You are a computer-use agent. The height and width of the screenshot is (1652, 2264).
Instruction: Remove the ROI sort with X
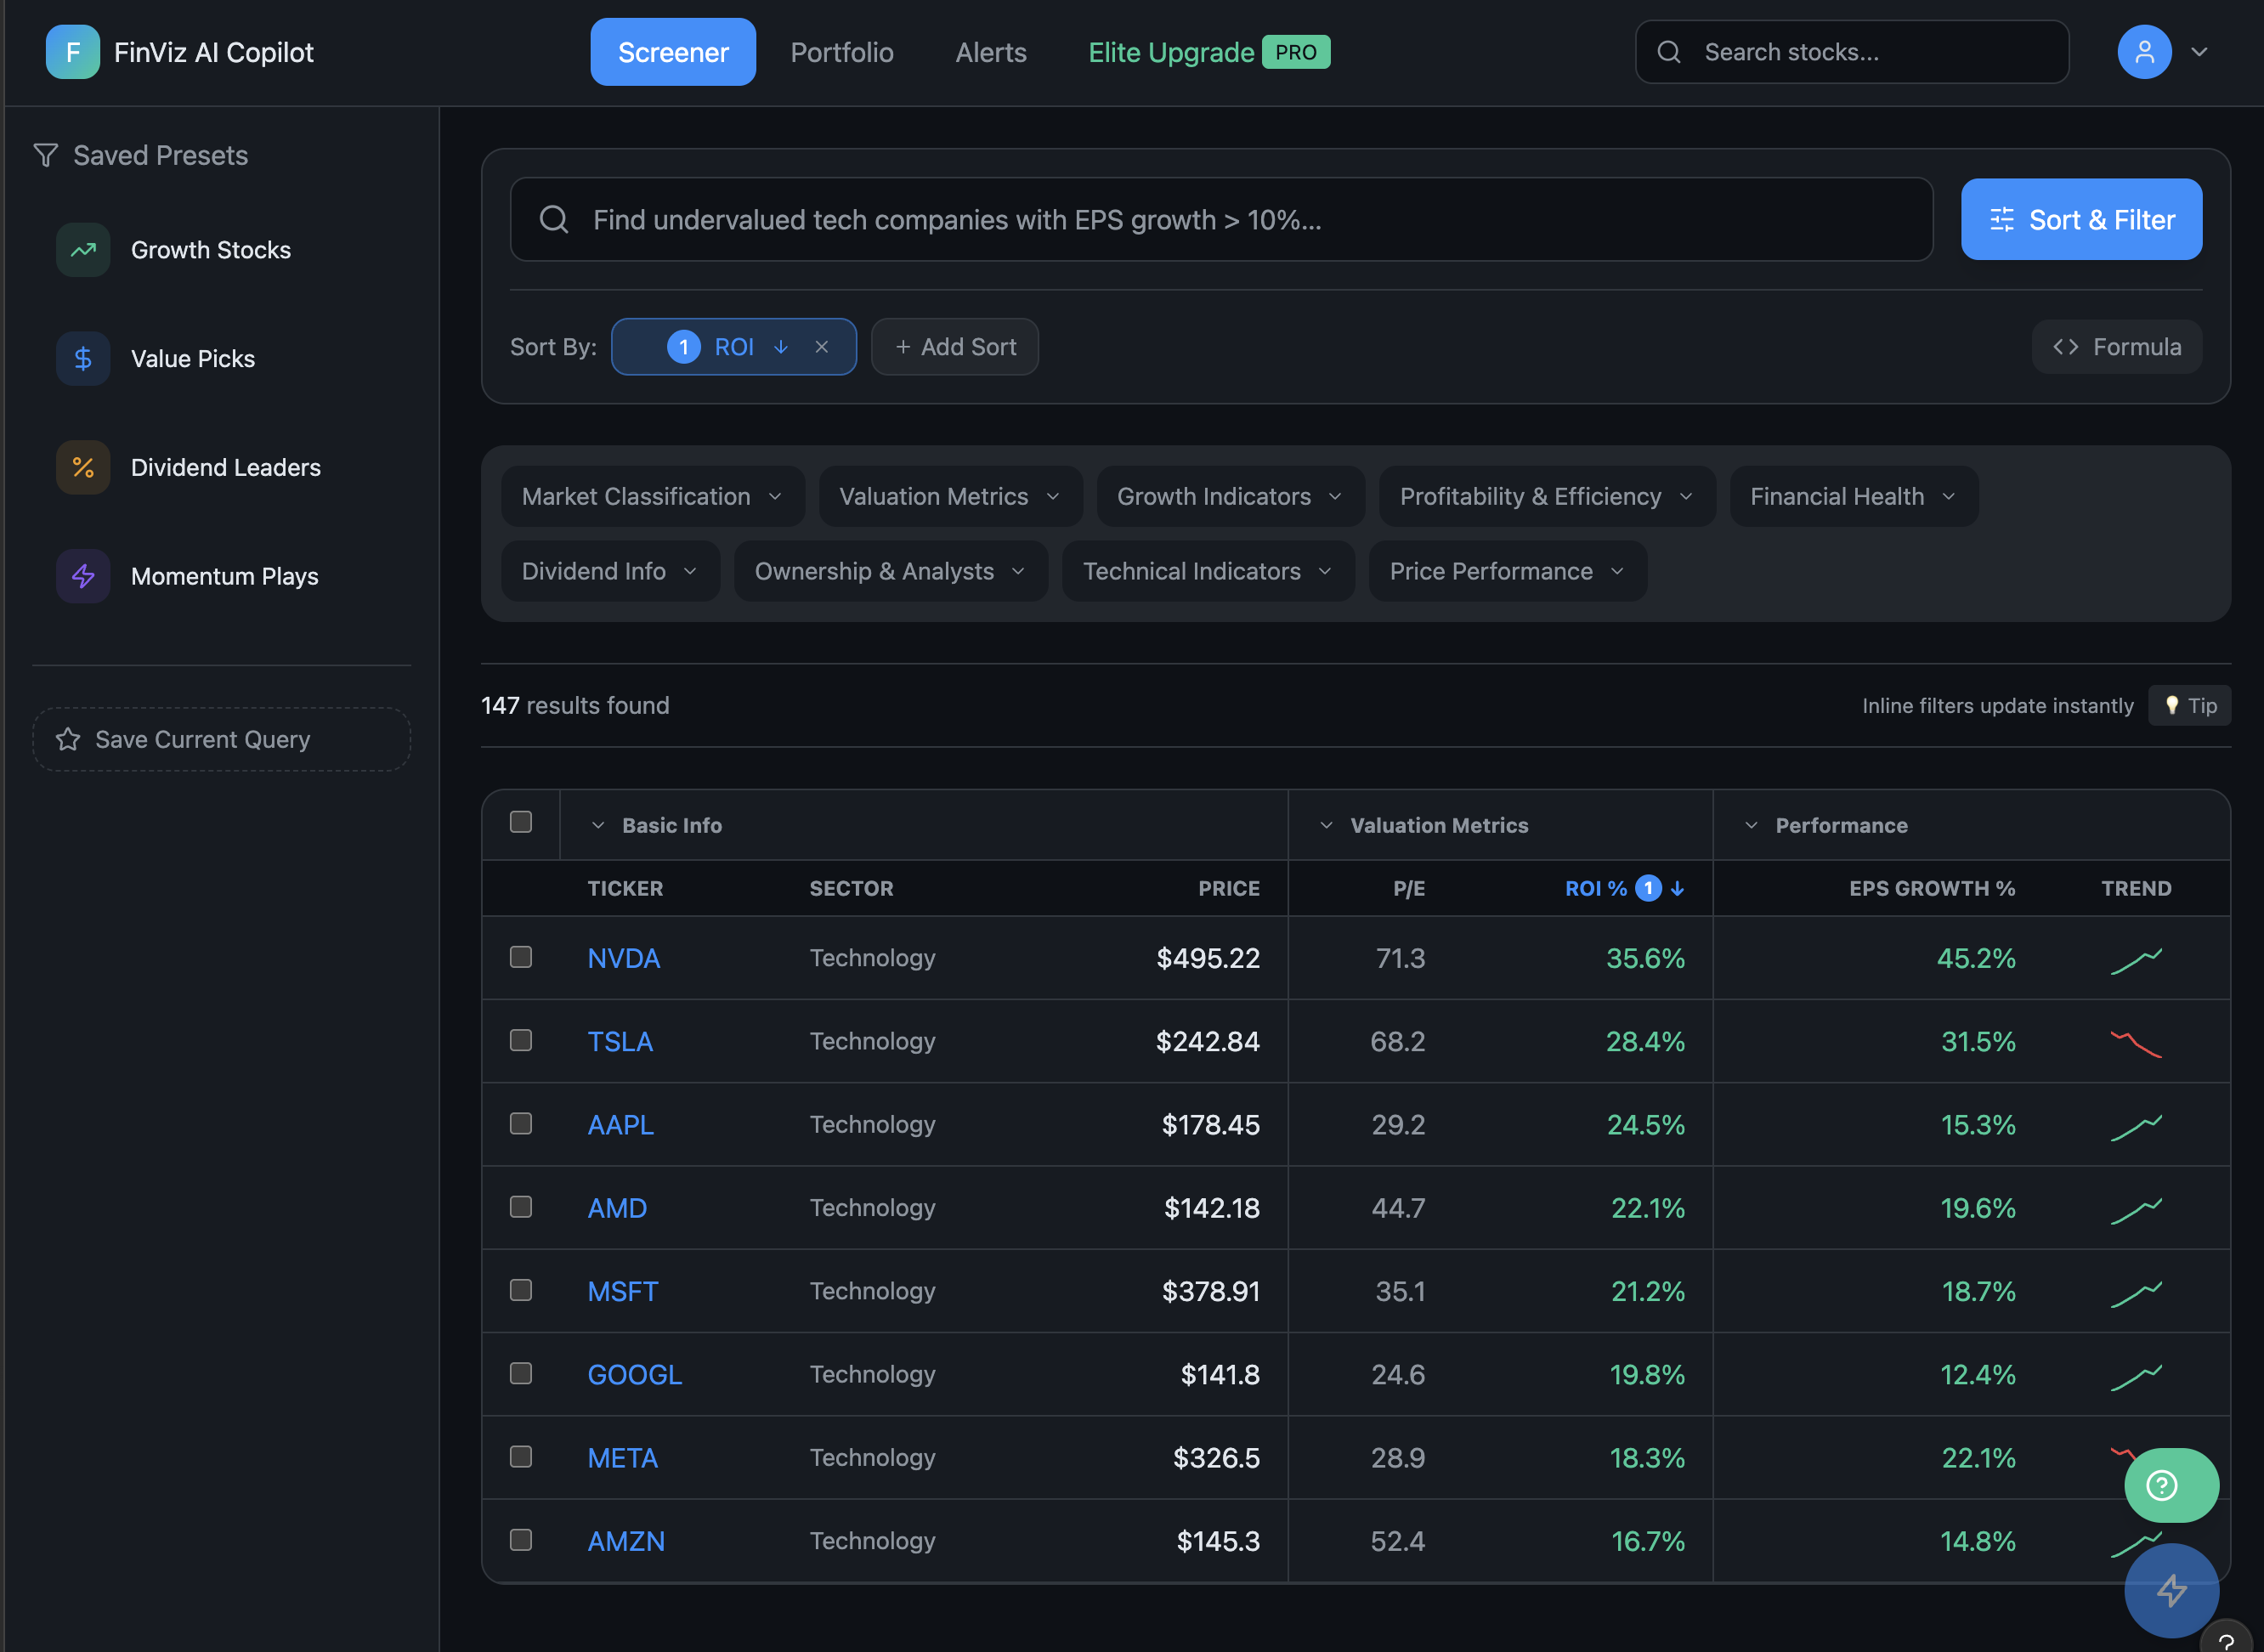821,347
